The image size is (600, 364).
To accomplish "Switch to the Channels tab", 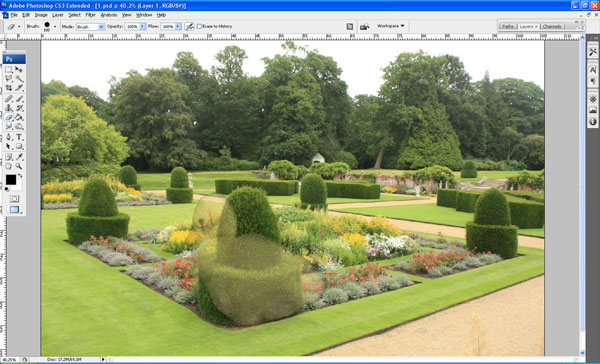I will (552, 26).
